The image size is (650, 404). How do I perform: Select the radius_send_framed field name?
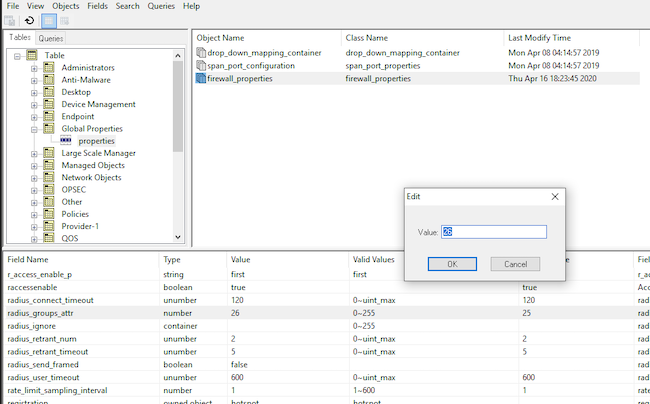pyautogui.click(x=43, y=364)
